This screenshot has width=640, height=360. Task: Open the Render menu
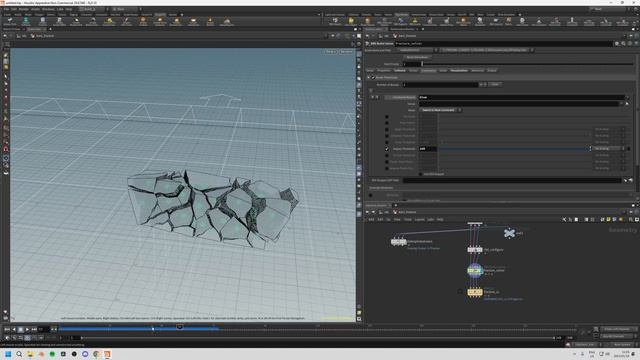coord(24,9)
